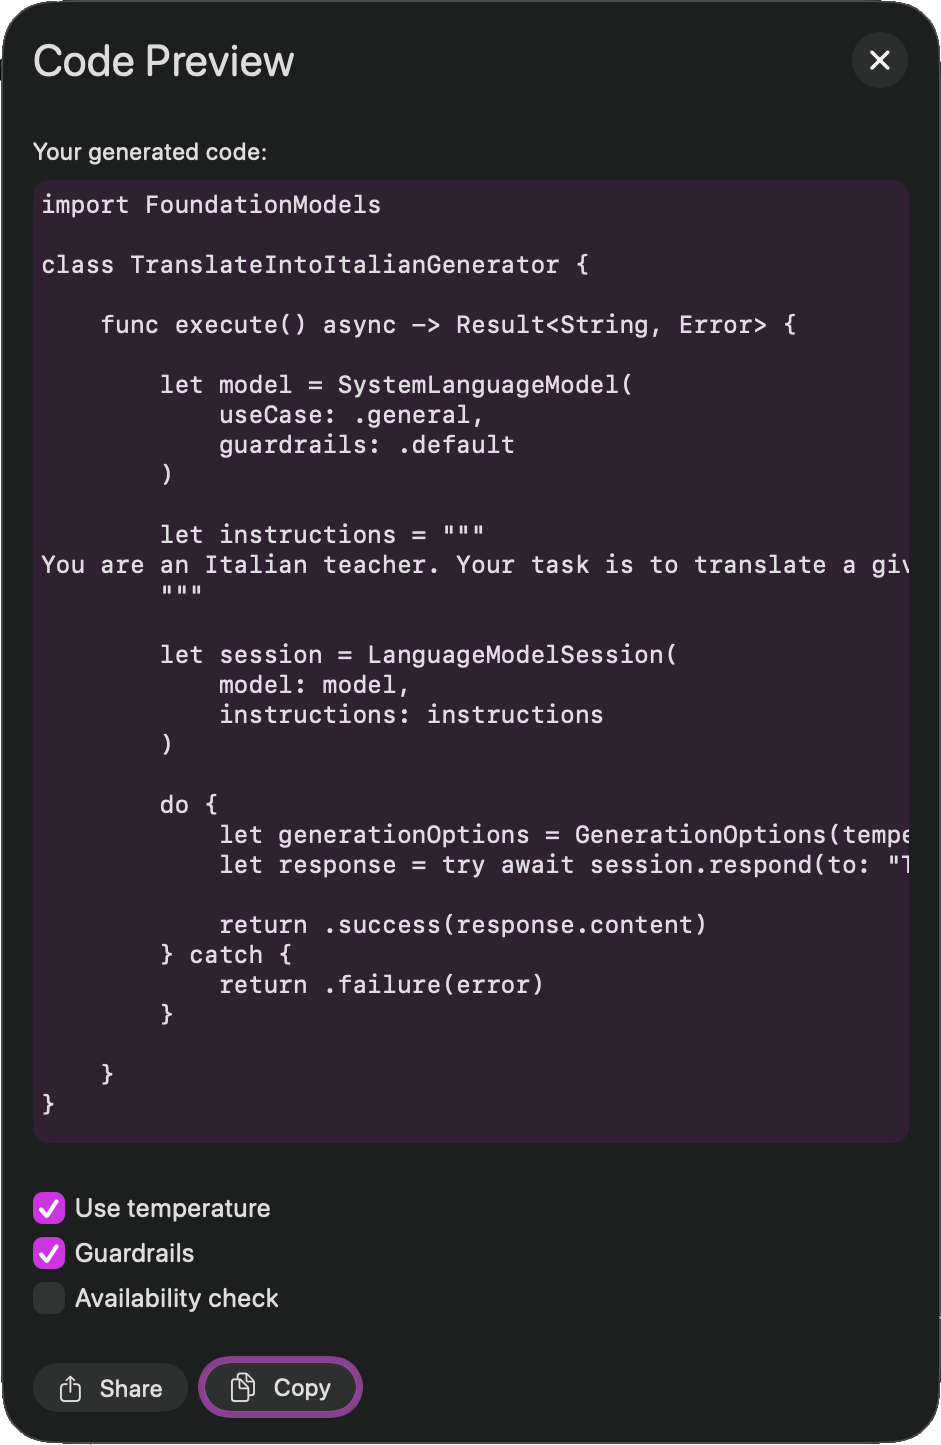Image resolution: width=941 pixels, height=1445 pixels.
Task: Click the upload arrow icon beside Share label
Action: (70, 1388)
